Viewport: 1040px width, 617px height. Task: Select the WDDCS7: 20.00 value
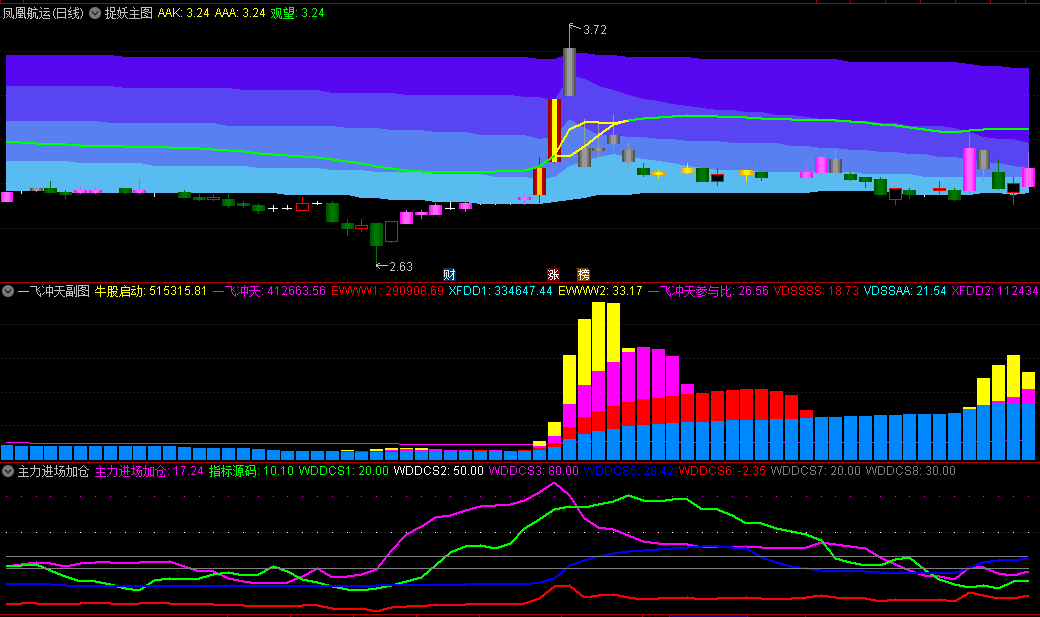[x=816, y=471]
